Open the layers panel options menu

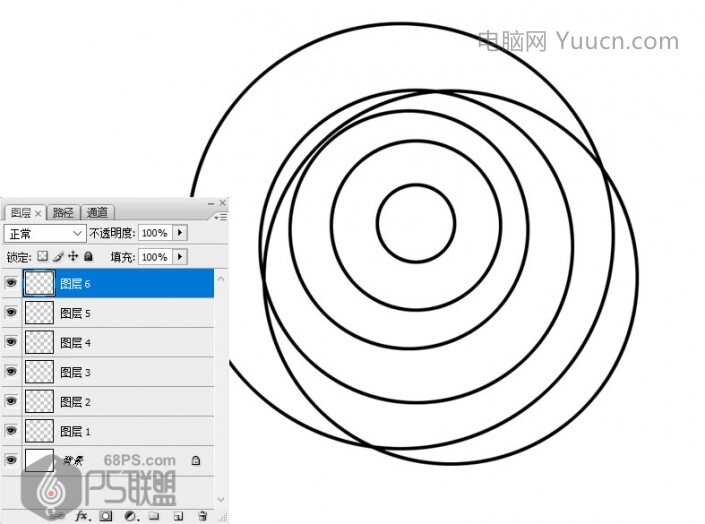click(221, 217)
